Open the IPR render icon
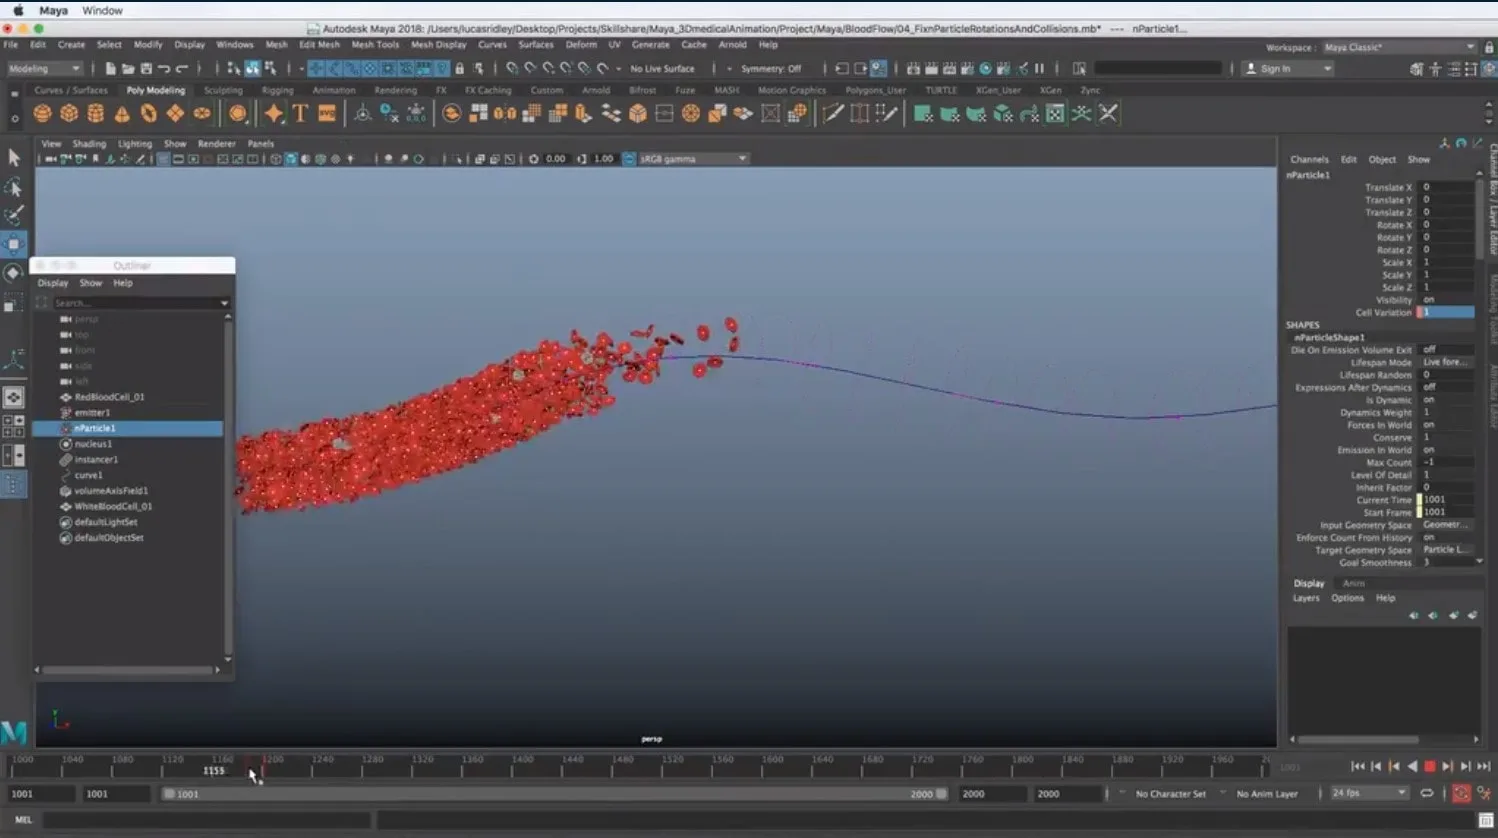1498x838 pixels. [x=949, y=68]
